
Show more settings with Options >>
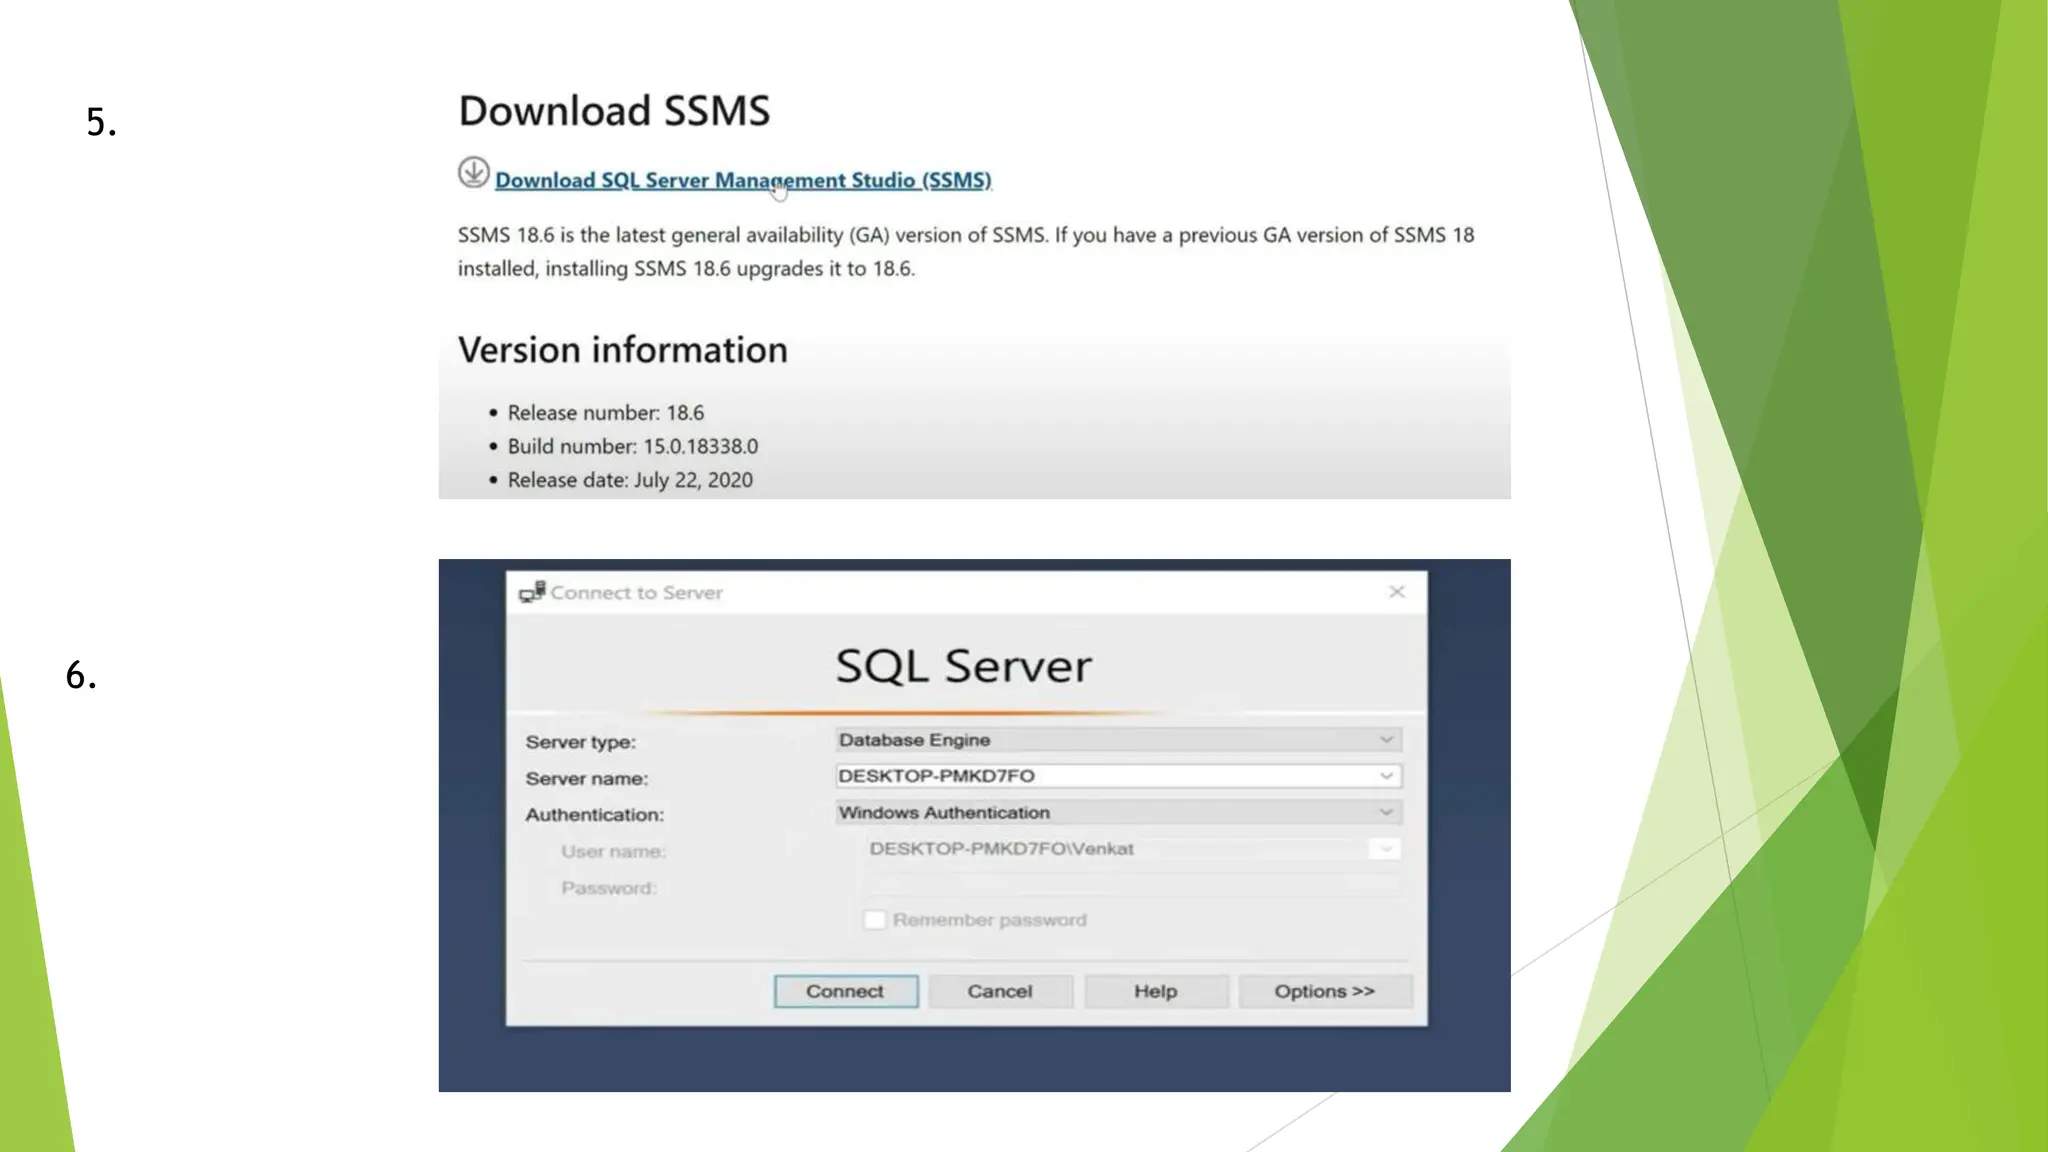coord(1325,991)
